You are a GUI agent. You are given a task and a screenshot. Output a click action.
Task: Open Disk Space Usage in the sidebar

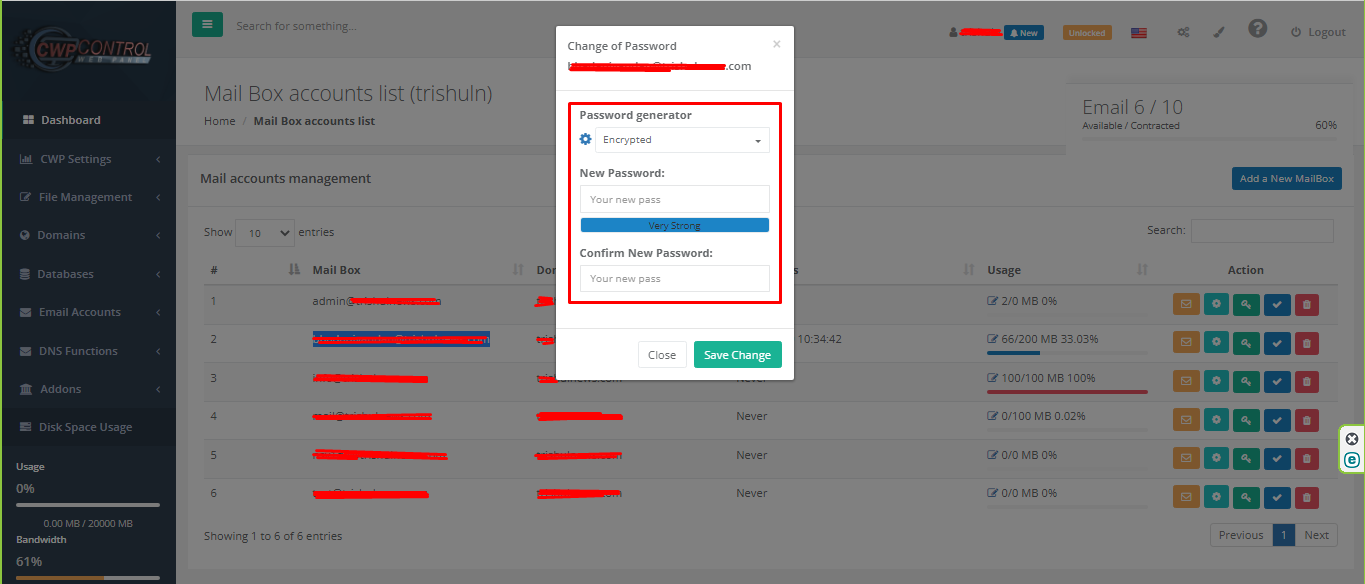(x=88, y=427)
